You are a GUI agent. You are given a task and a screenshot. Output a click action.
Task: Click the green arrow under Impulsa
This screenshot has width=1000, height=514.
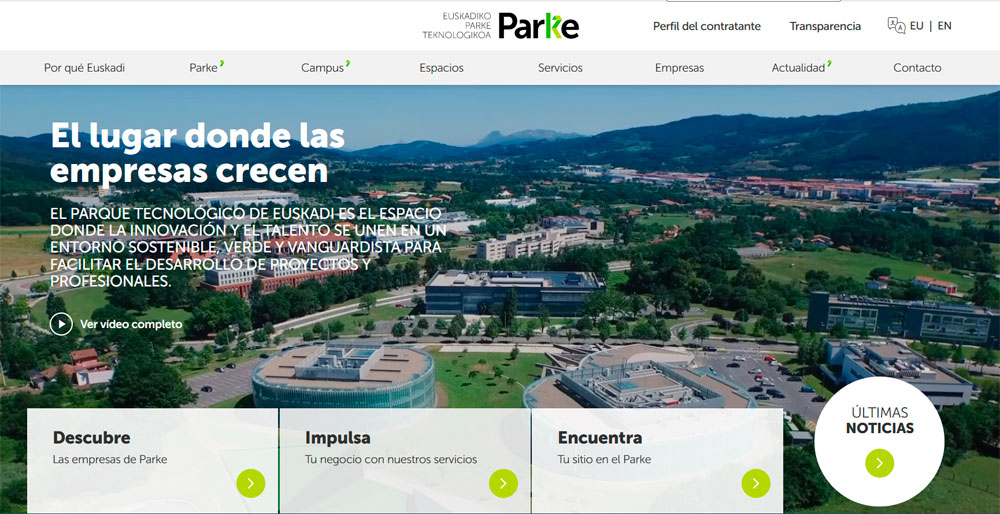[503, 483]
